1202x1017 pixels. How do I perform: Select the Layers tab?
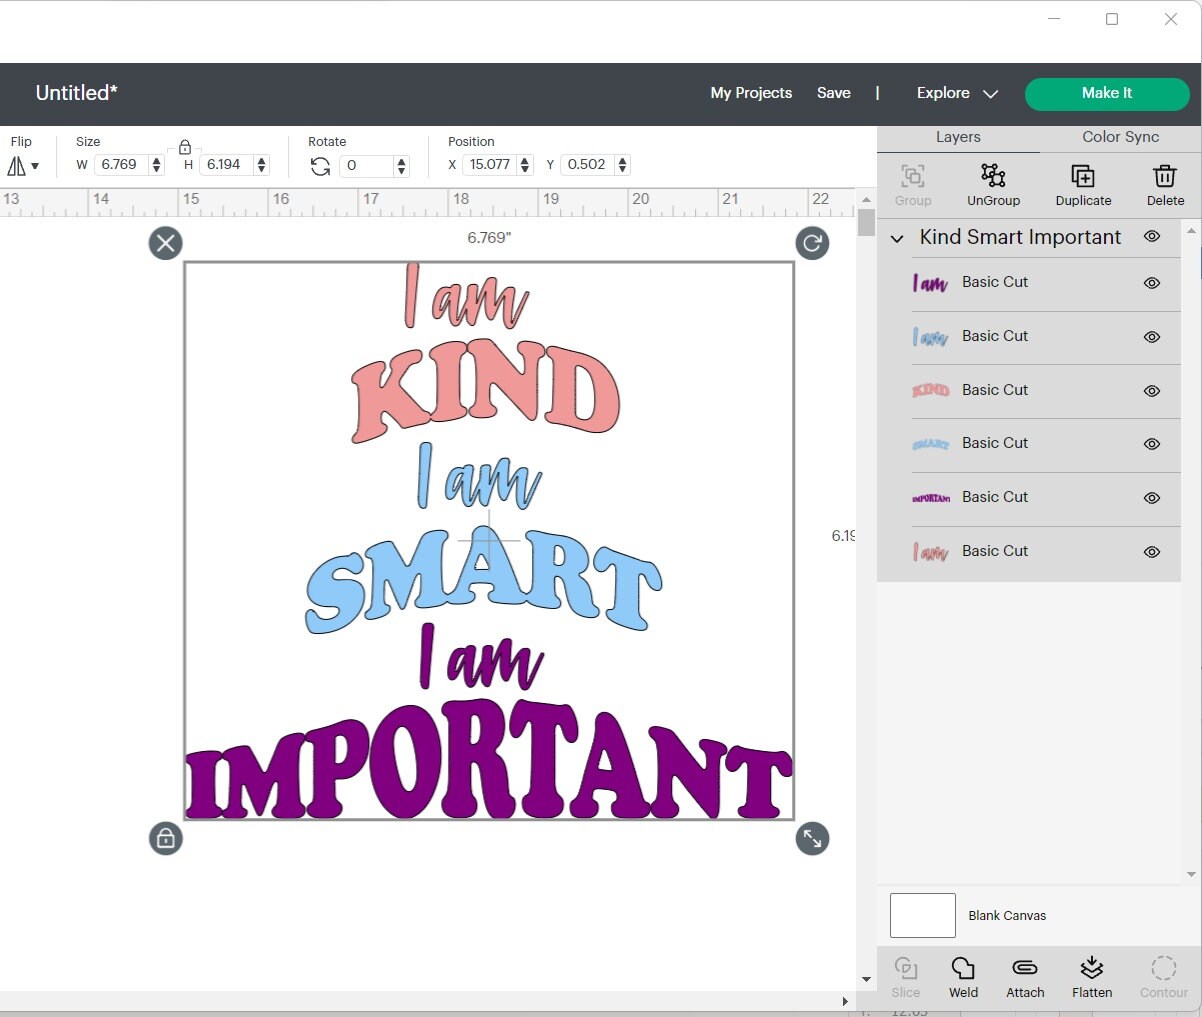[958, 137]
